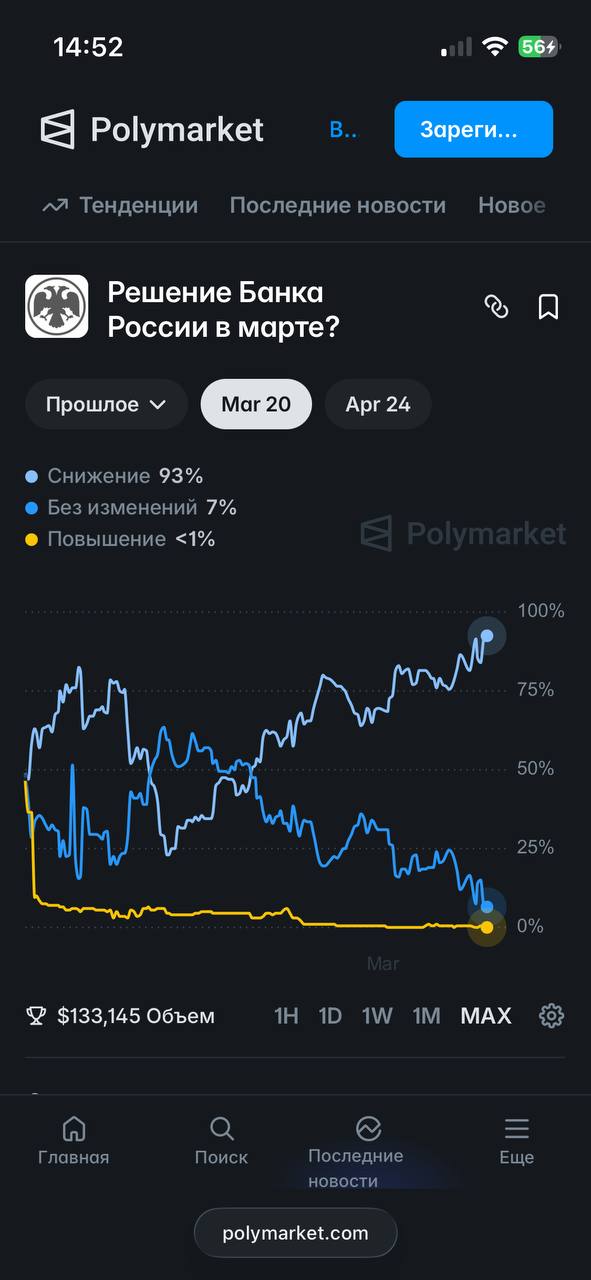Image resolution: width=591 pixels, height=1280 pixels.
Task: Tap the Bank of Russia emblem thumbnail
Action: (56, 306)
